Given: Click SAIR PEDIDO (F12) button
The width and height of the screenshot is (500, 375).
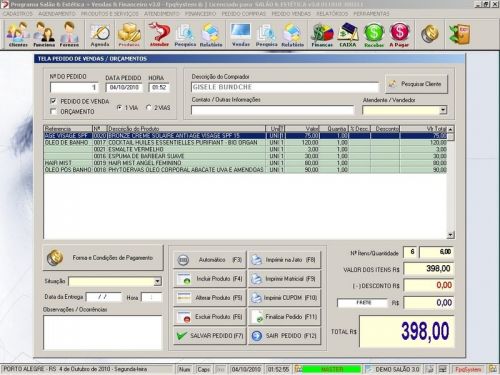Looking at the screenshot, I should click(x=284, y=336).
